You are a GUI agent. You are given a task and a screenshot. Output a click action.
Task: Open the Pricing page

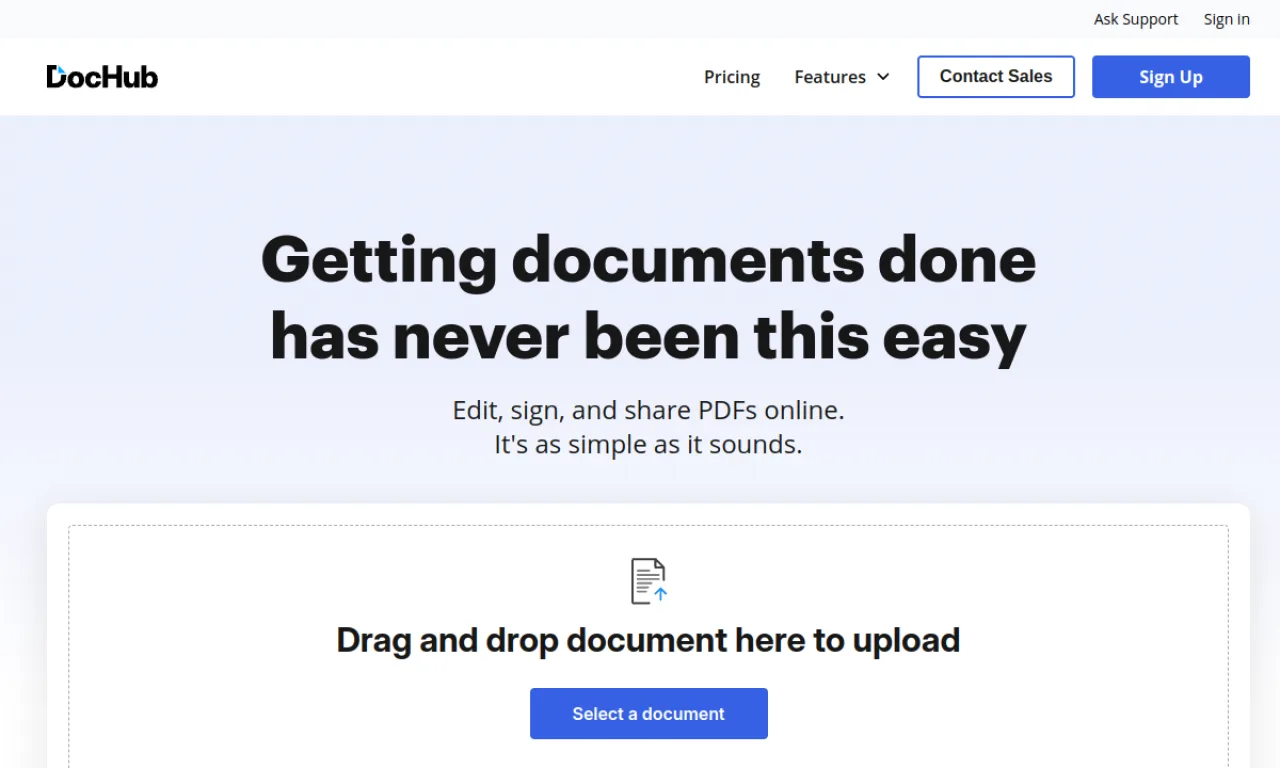click(x=732, y=77)
